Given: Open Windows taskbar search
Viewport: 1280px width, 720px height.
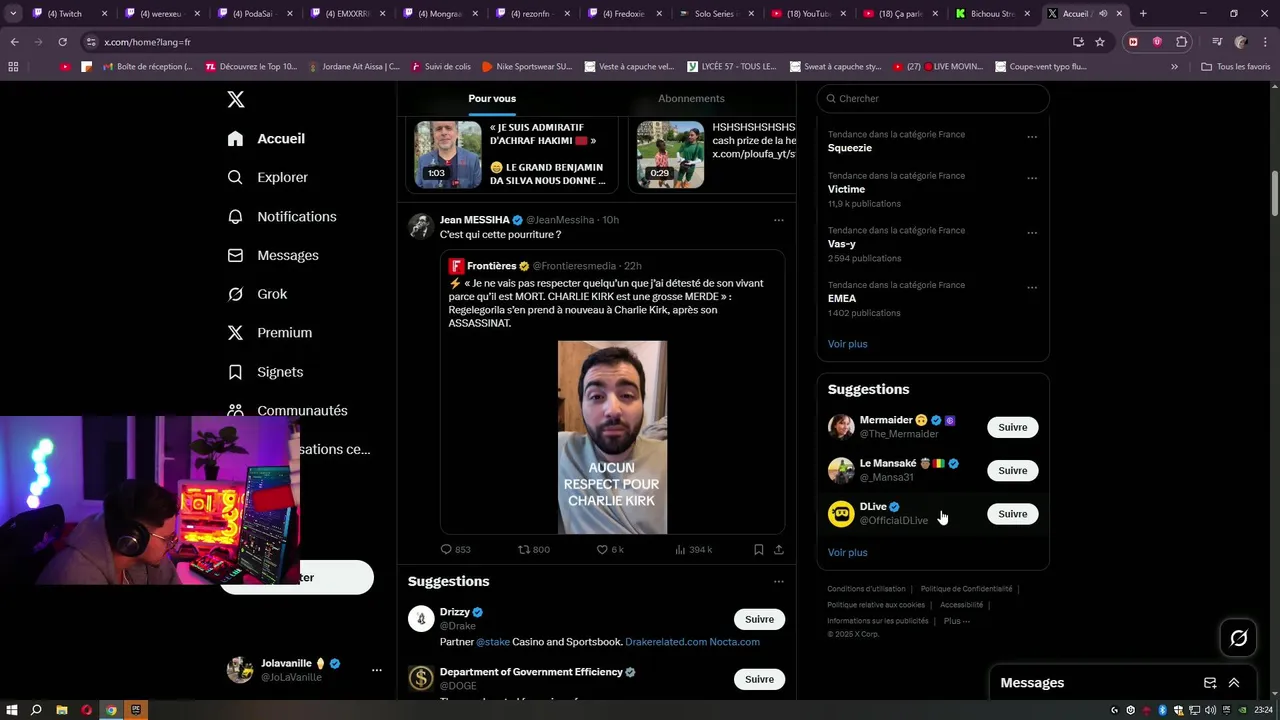Looking at the screenshot, I should [37, 710].
